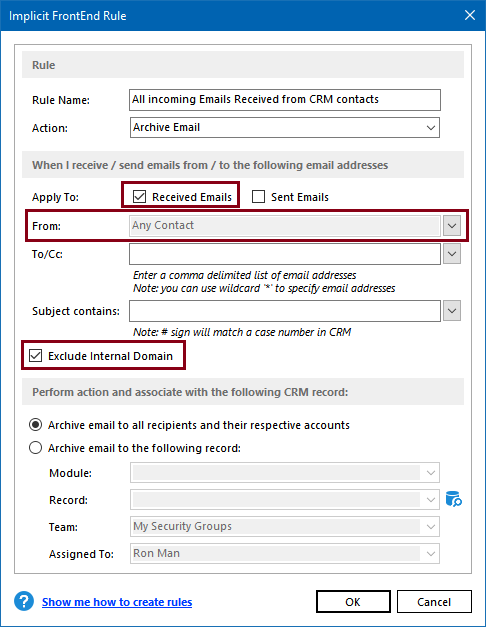Image resolution: width=487 pixels, height=629 pixels.
Task: Choose Archive email to the following record
Action: click(35, 448)
